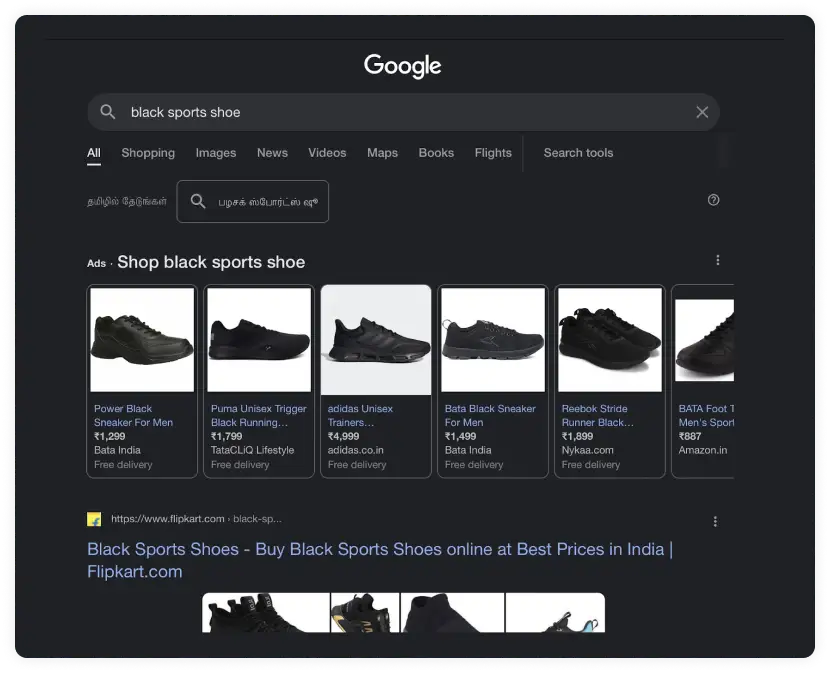Viewport: 830px width, 673px height.
Task: Click the search magnifier icon in main search bar
Action: point(107,112)
